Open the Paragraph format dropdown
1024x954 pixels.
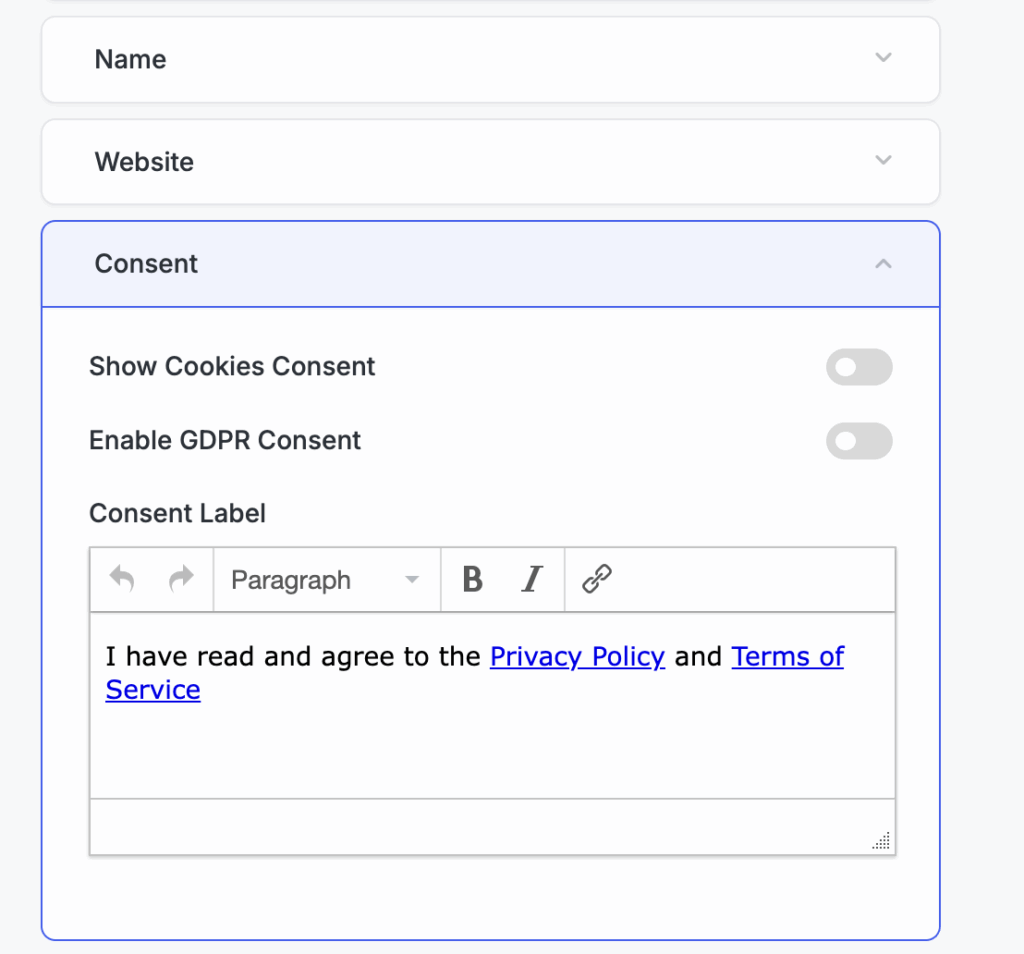325,580
